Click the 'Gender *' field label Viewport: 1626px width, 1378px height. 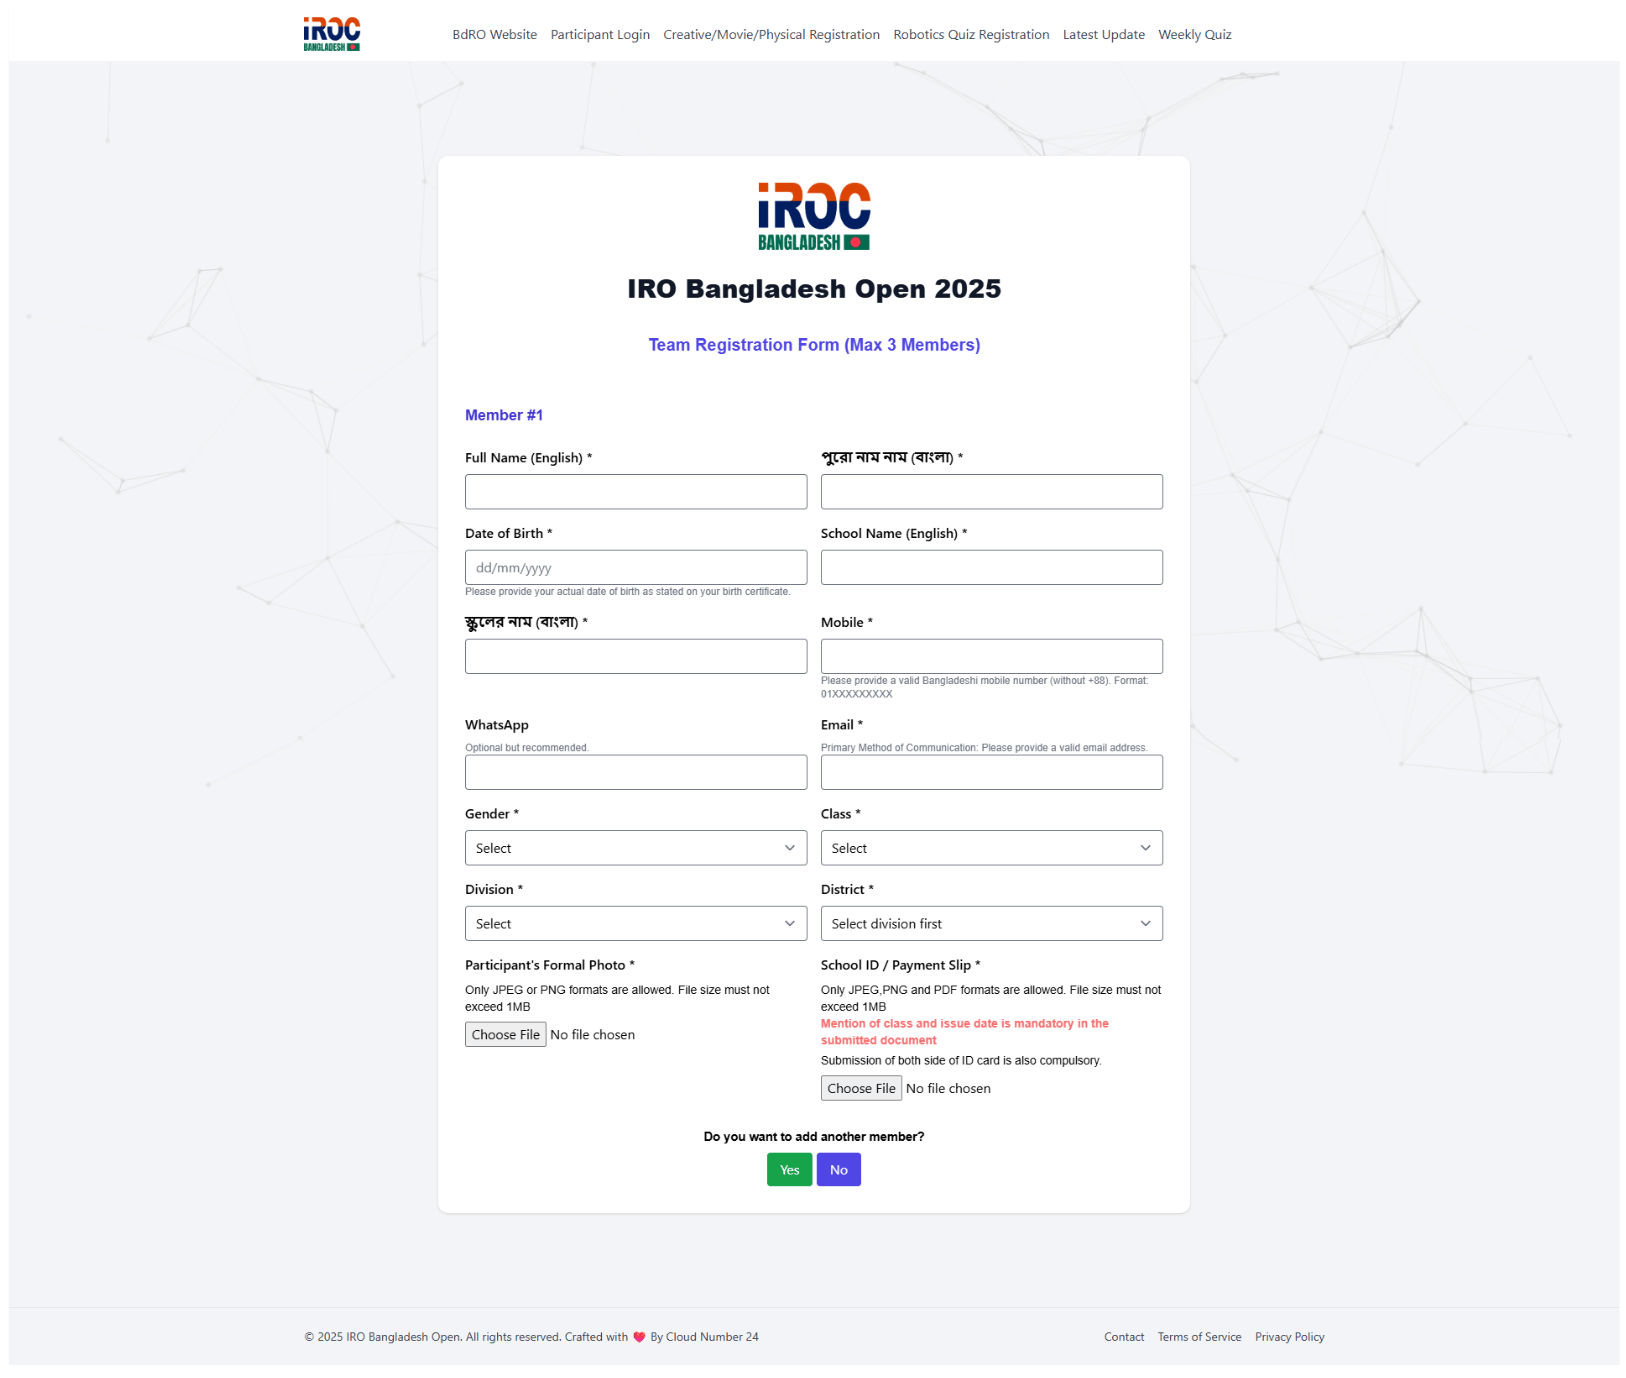click(492, 814)
